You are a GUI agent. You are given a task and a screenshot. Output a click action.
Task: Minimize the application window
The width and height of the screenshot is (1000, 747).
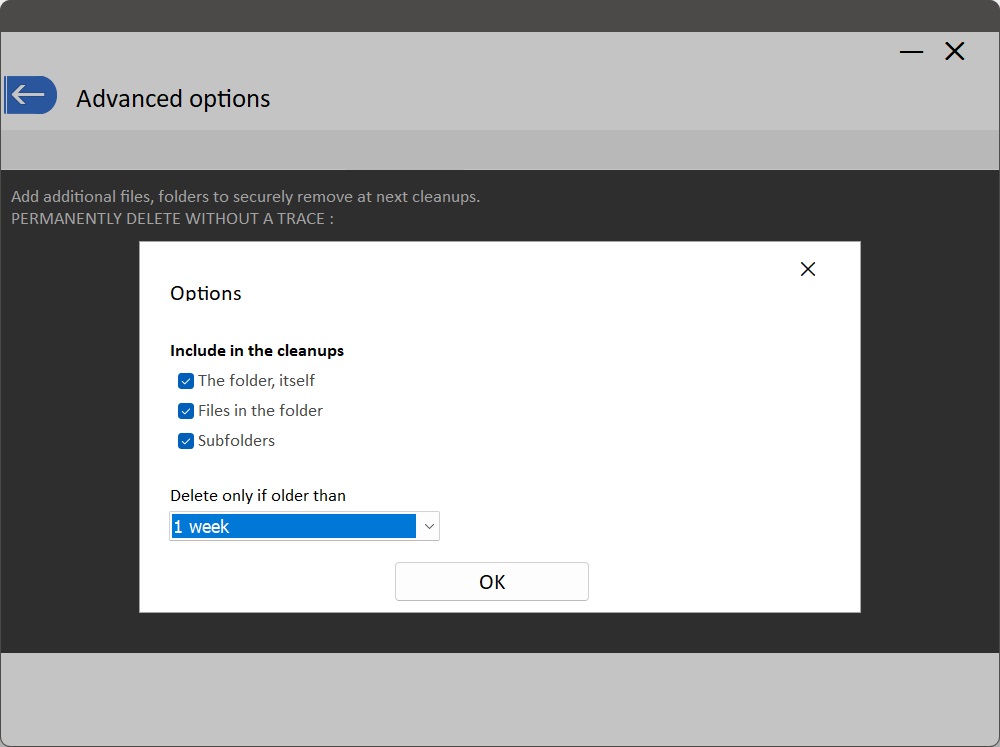(x=911, y=52)
